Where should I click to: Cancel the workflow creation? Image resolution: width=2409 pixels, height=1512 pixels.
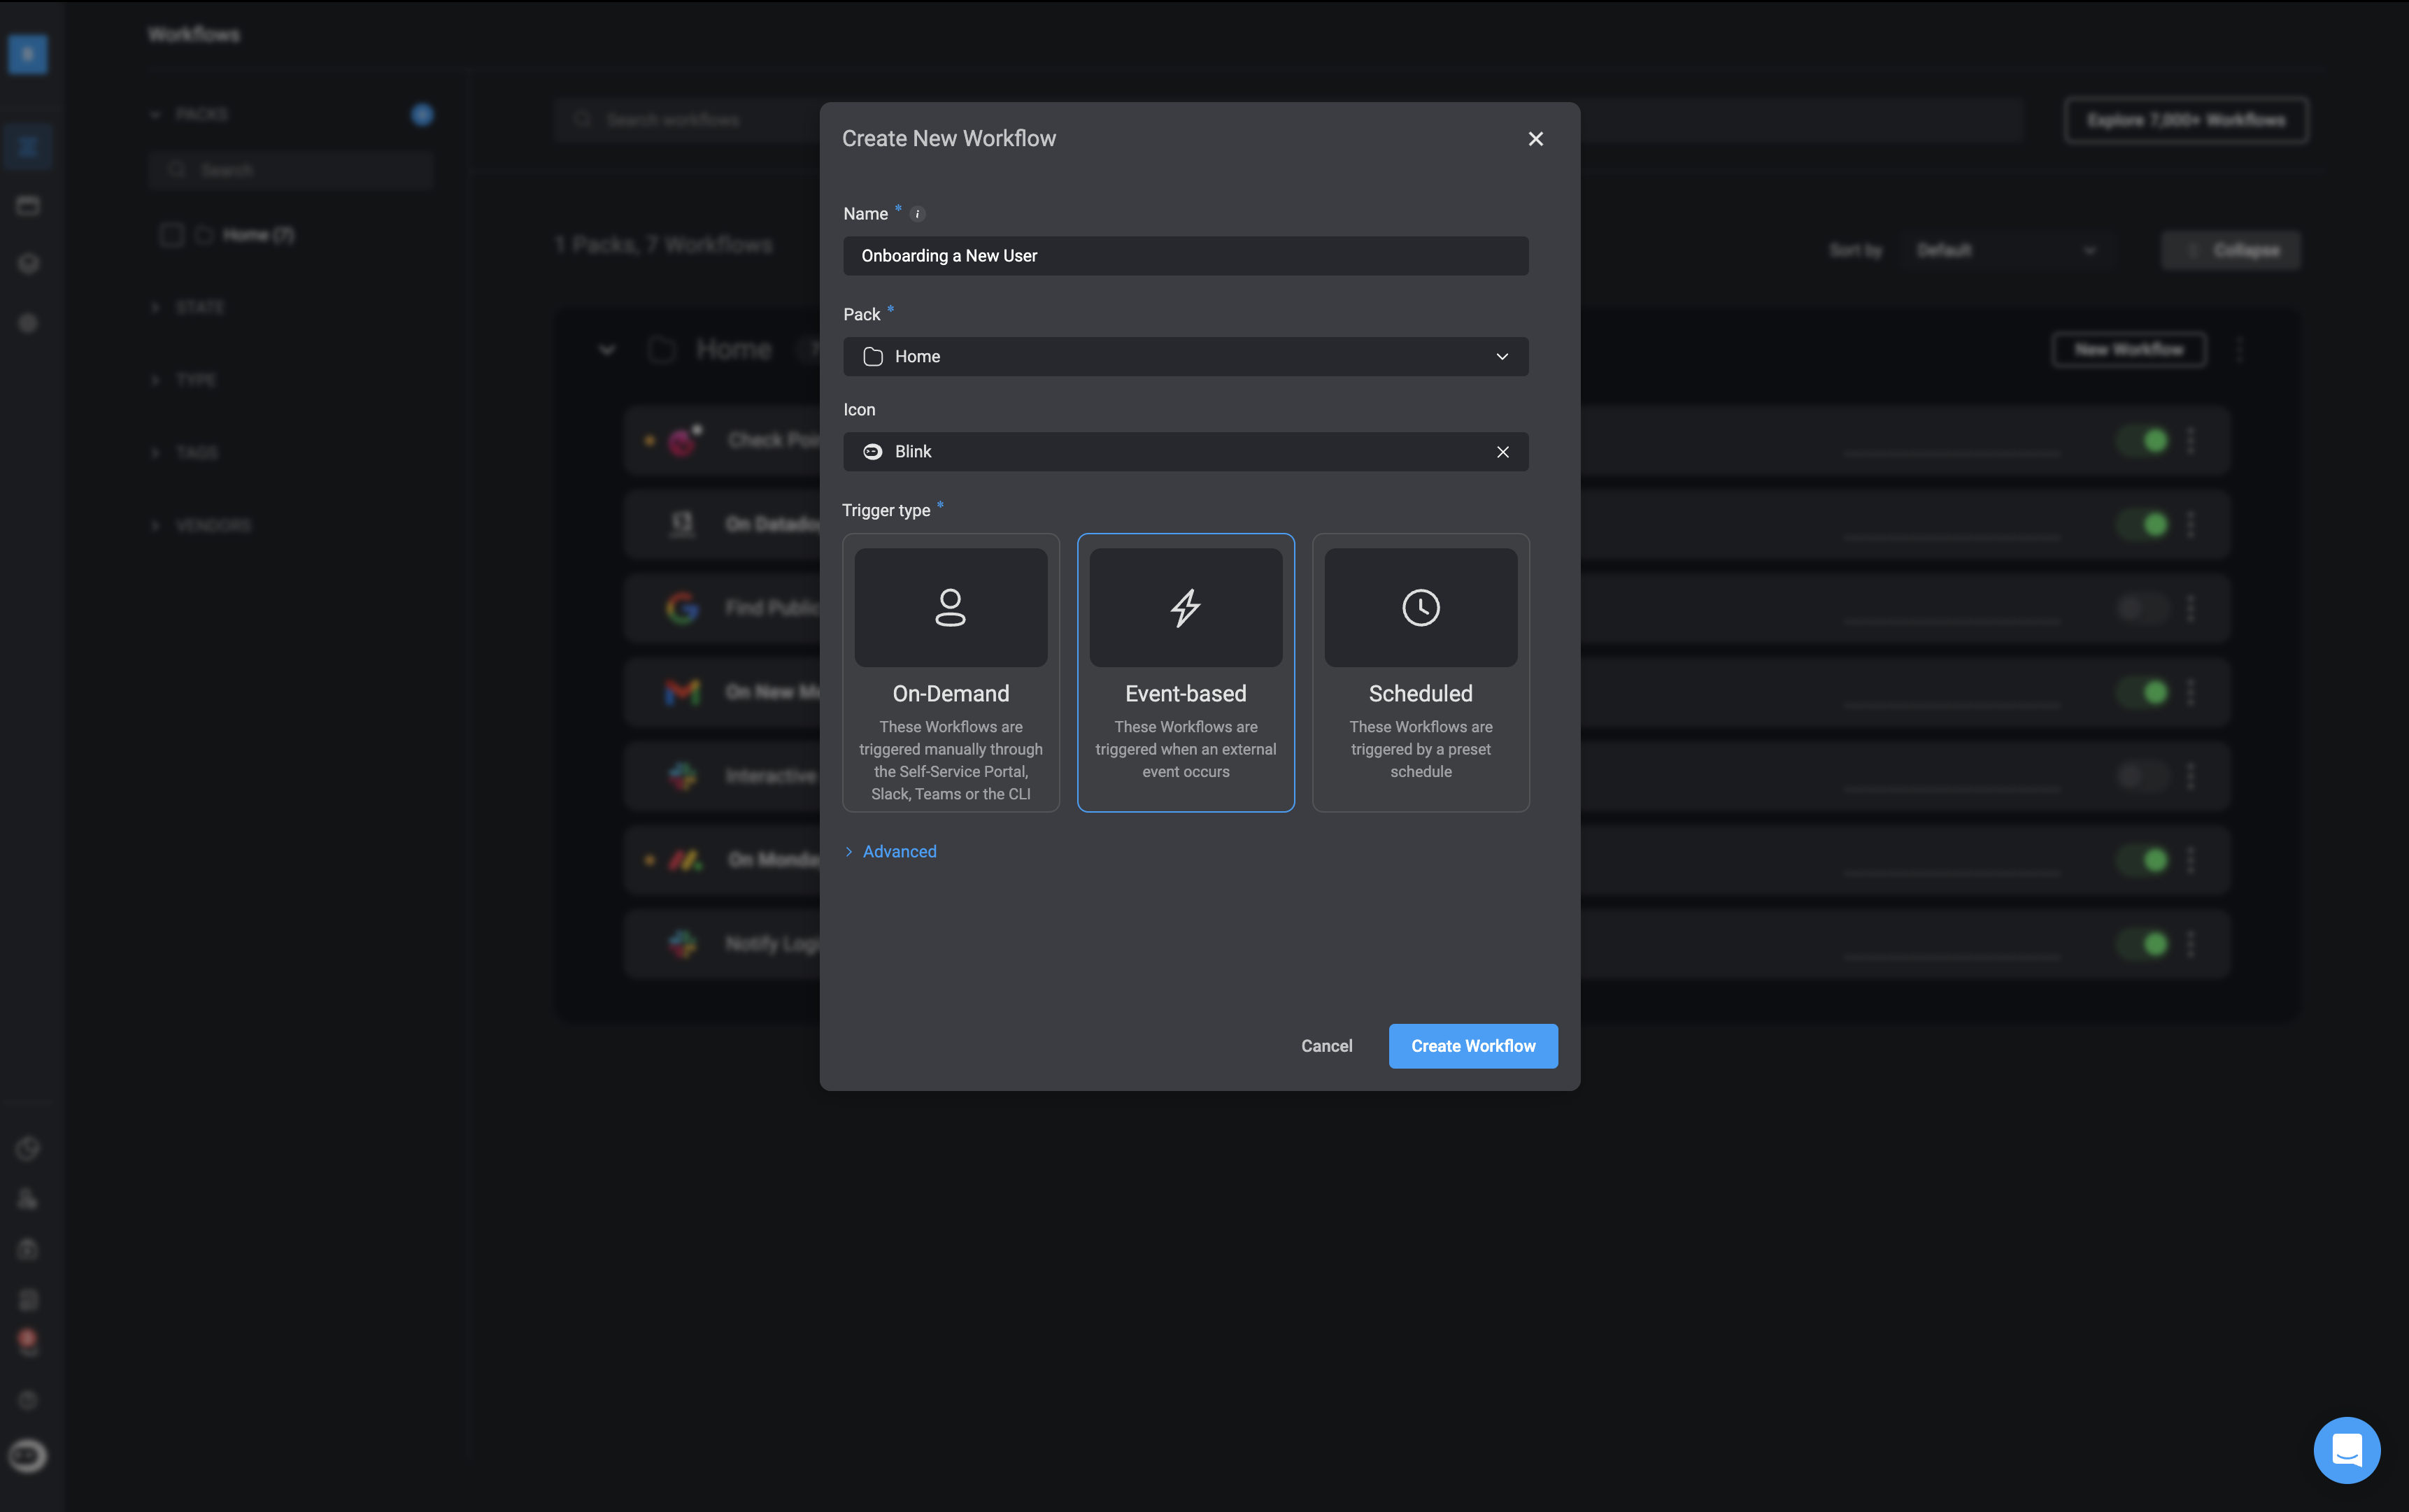(x=1326, y=1046)
